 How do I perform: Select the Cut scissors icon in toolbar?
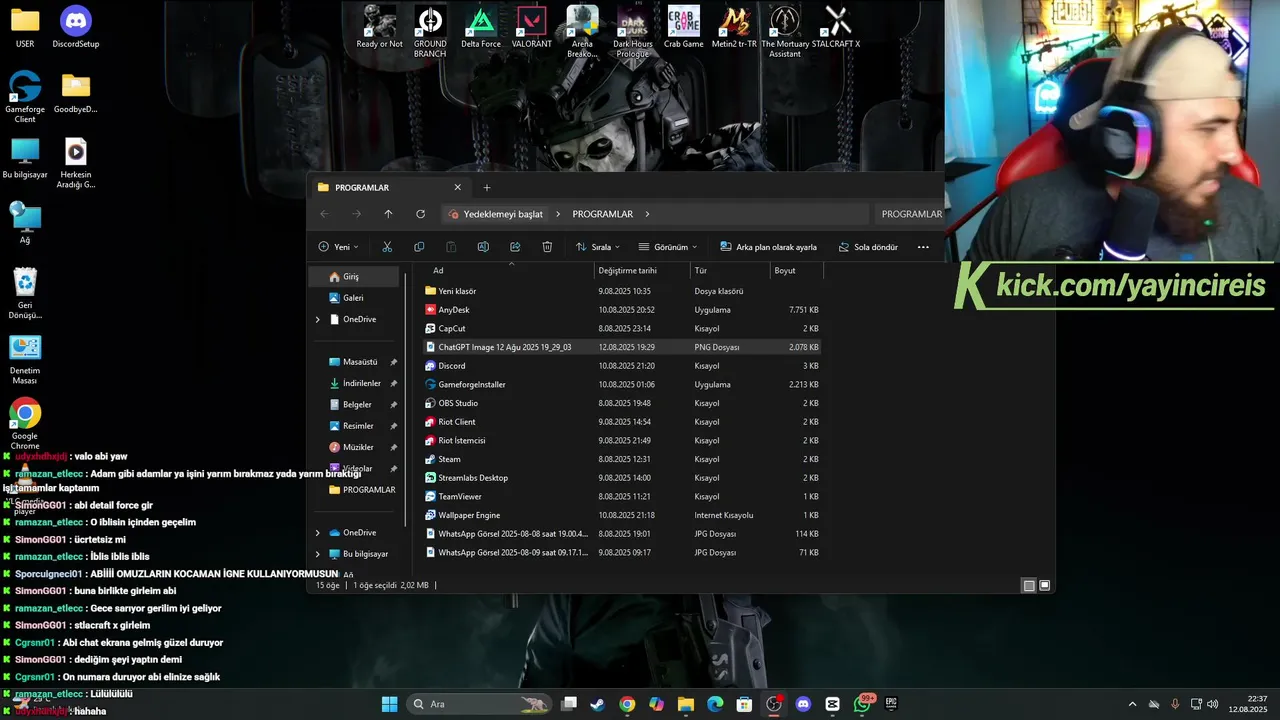click(x=387, y=247)
